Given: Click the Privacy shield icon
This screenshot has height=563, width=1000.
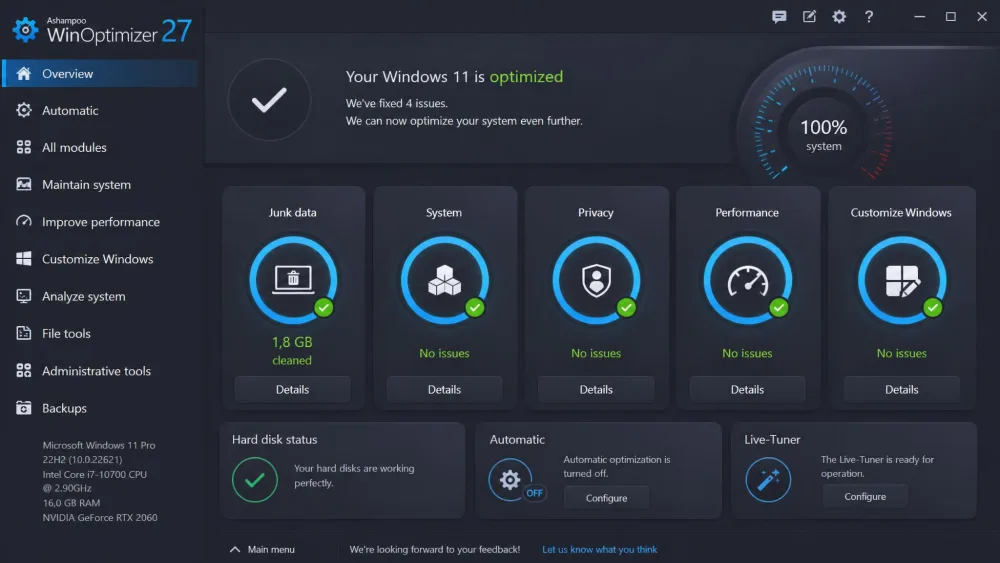Looking at the screenshot, I should [x=596, y=281].
